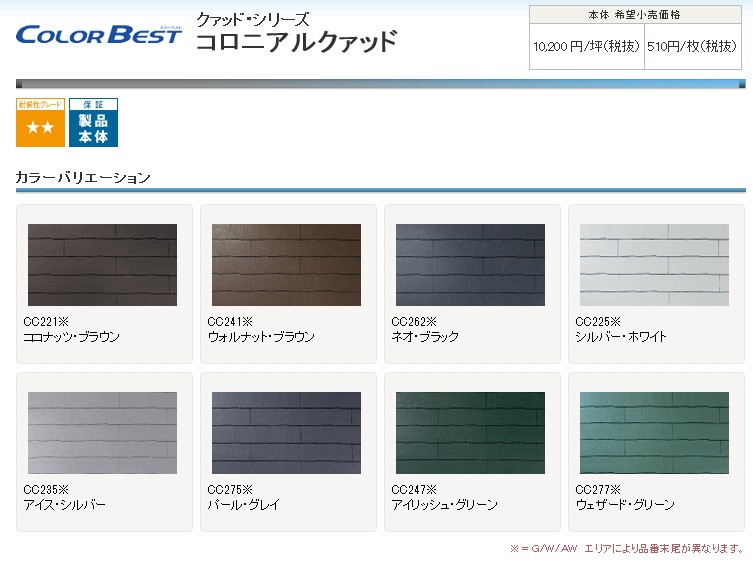Click the アイリッシュ・グリーン color name
The height and width of the screenshot is (563, 753).
445,505
